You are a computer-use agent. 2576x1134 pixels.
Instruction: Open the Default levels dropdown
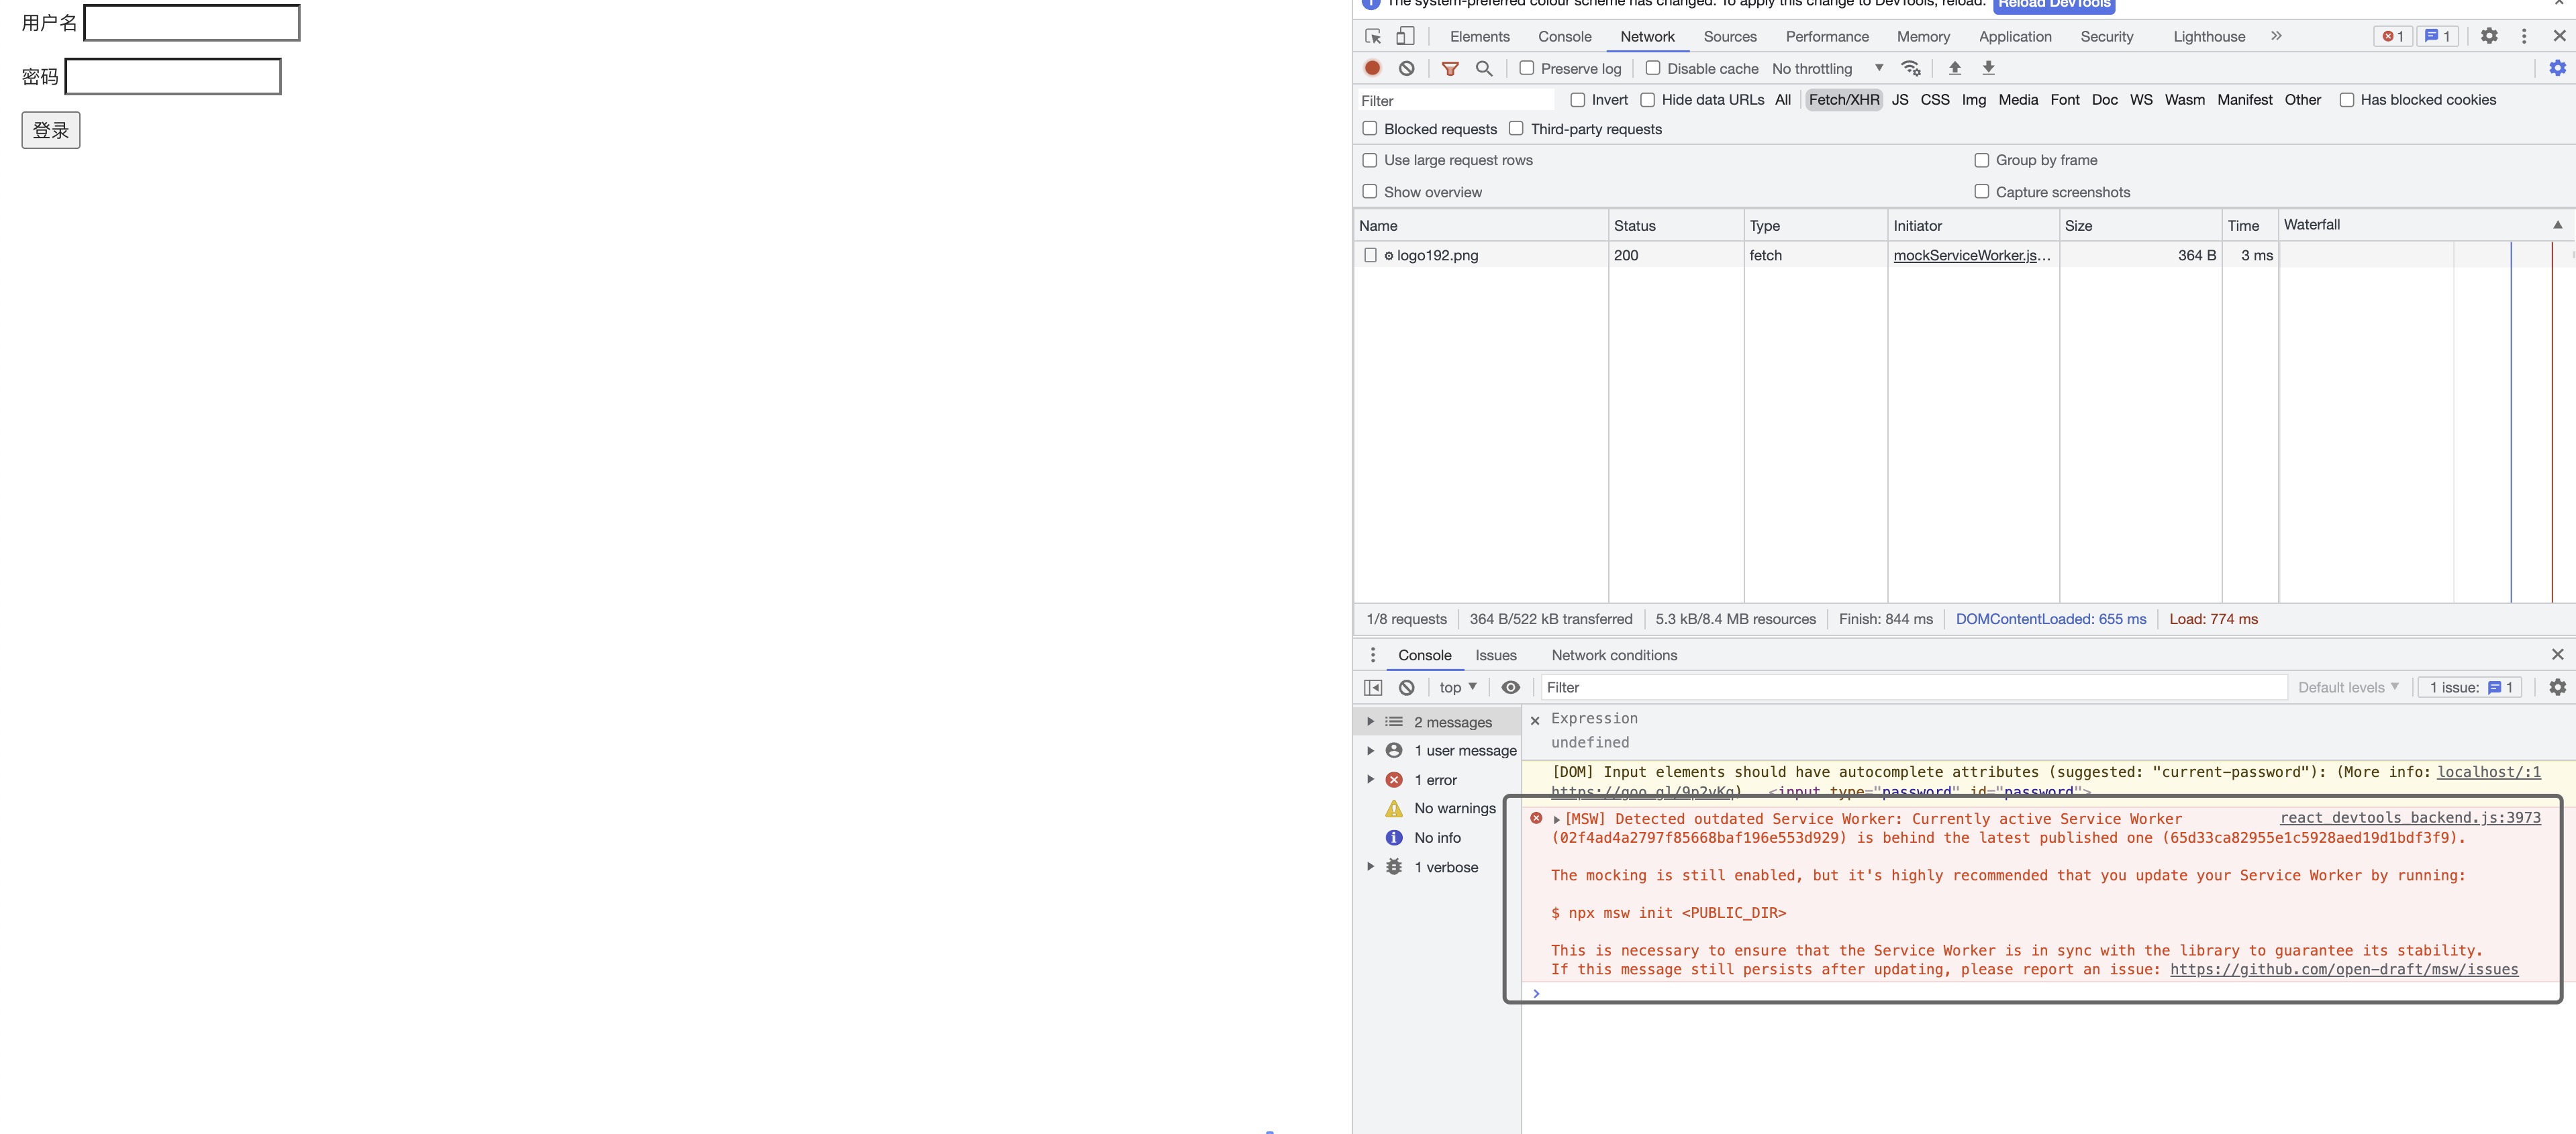pyautogui.click(x=2347, y=687)
